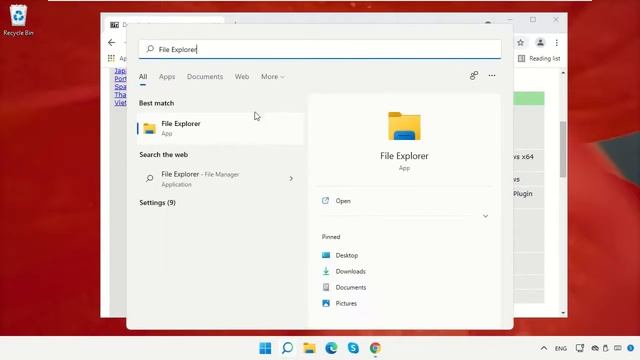Open the three-dot search options menu

[x=492, y=76]
